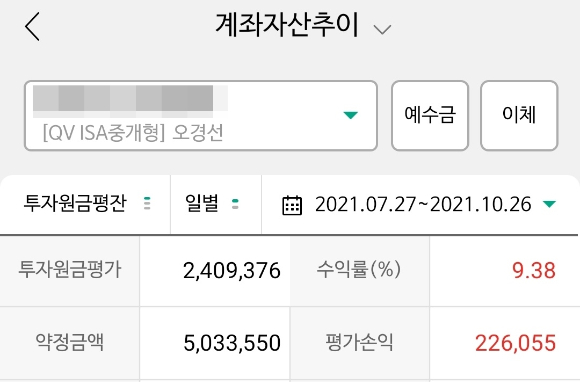
Task: Tap the 평가손익 value 226,055
Action: (515, 343)
